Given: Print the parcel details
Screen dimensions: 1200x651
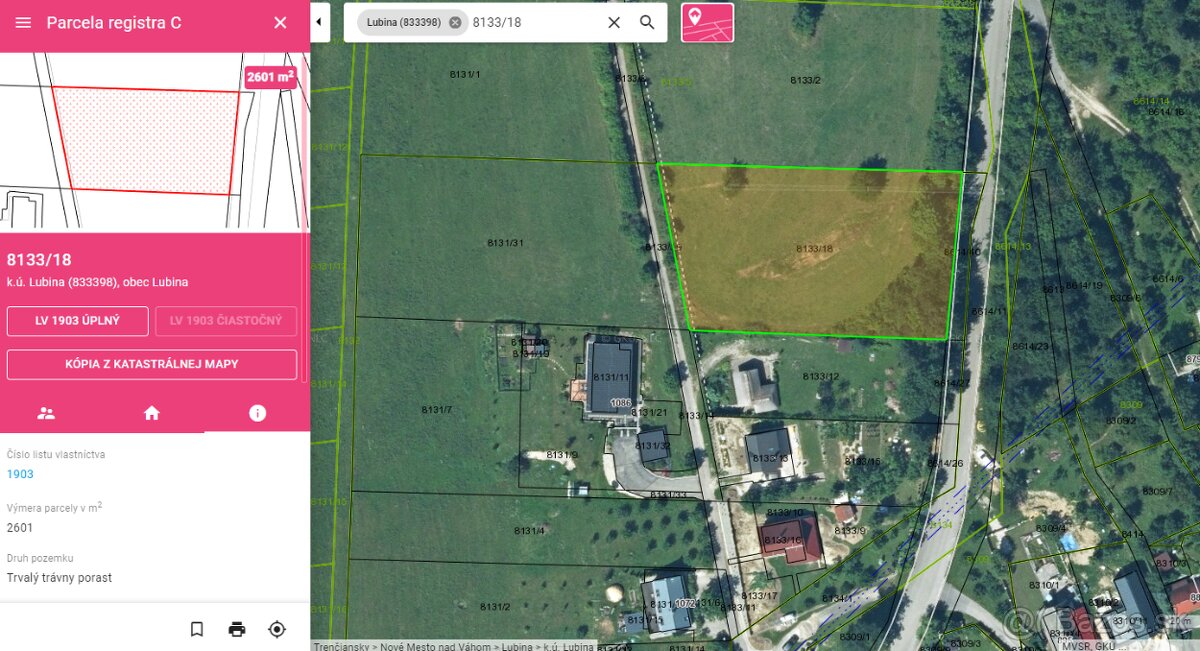Looking at the screenshot, I should tap(237, 629).
